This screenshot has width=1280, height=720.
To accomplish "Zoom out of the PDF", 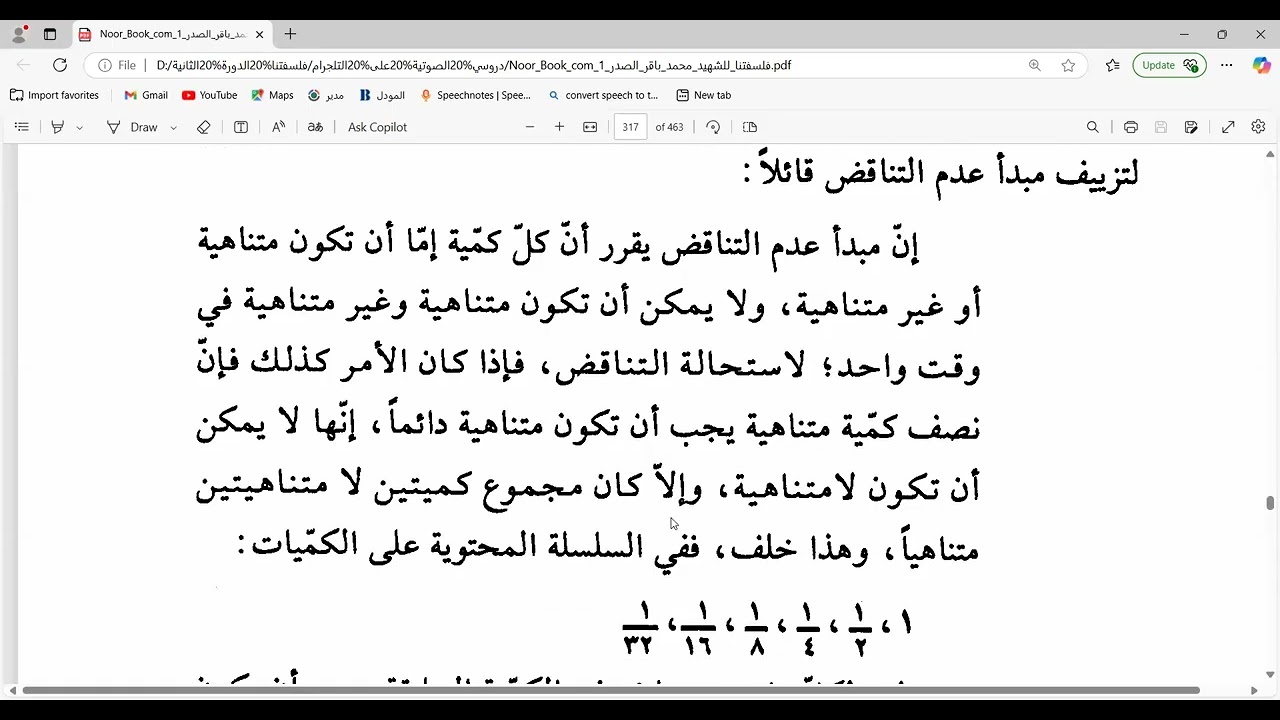I will [530, 127].
